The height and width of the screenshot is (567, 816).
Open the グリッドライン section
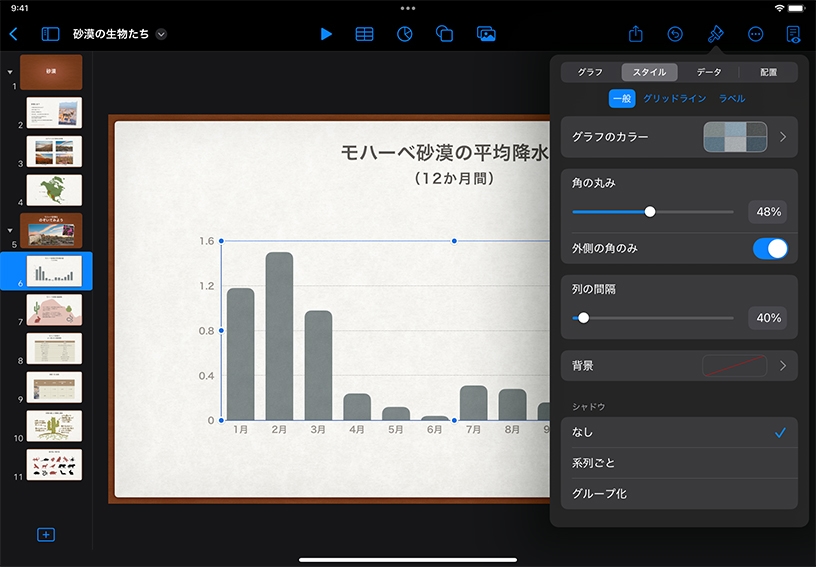point(674,99)
